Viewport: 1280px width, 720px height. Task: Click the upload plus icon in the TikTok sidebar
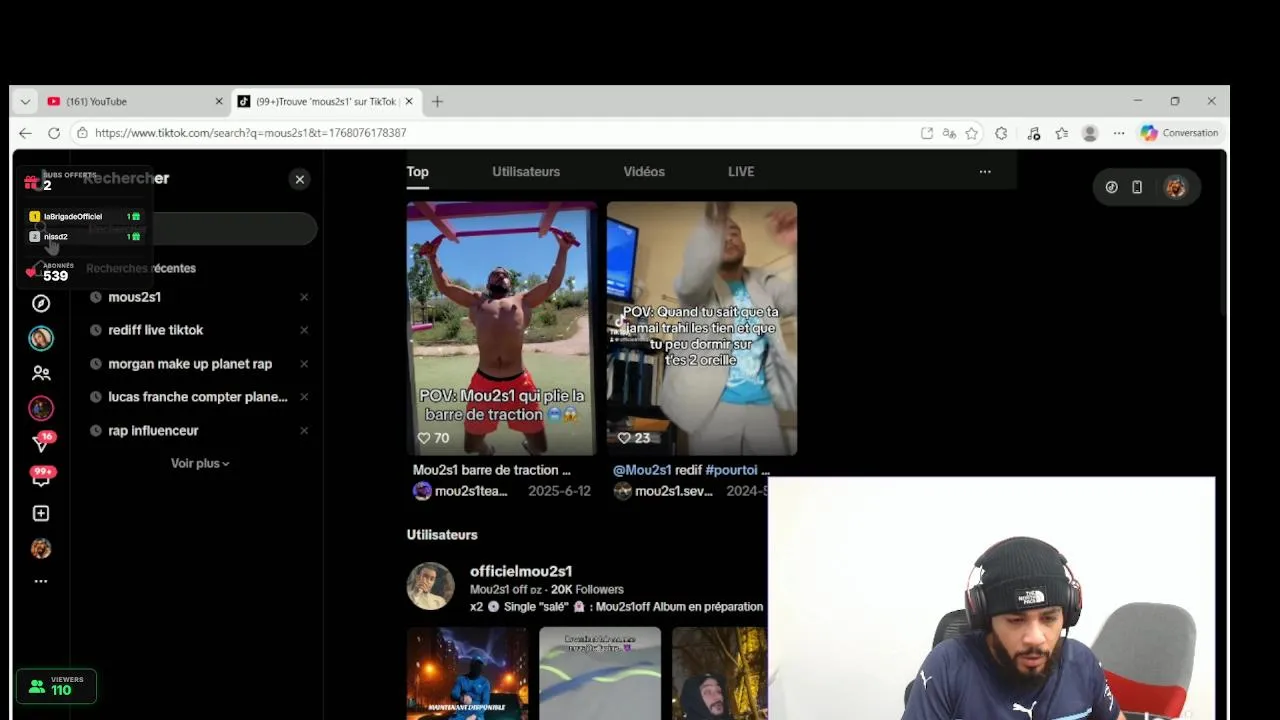41,513
